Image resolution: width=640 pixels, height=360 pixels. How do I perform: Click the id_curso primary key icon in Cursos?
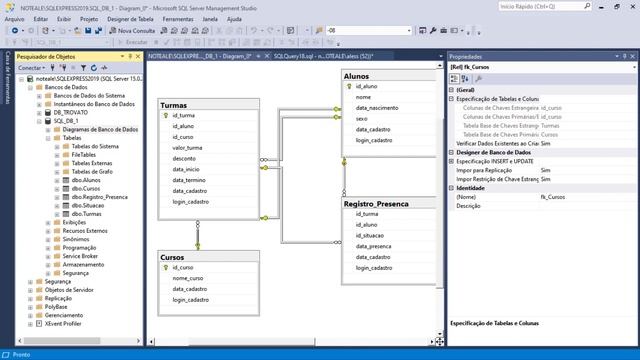[x=166, y=268]
